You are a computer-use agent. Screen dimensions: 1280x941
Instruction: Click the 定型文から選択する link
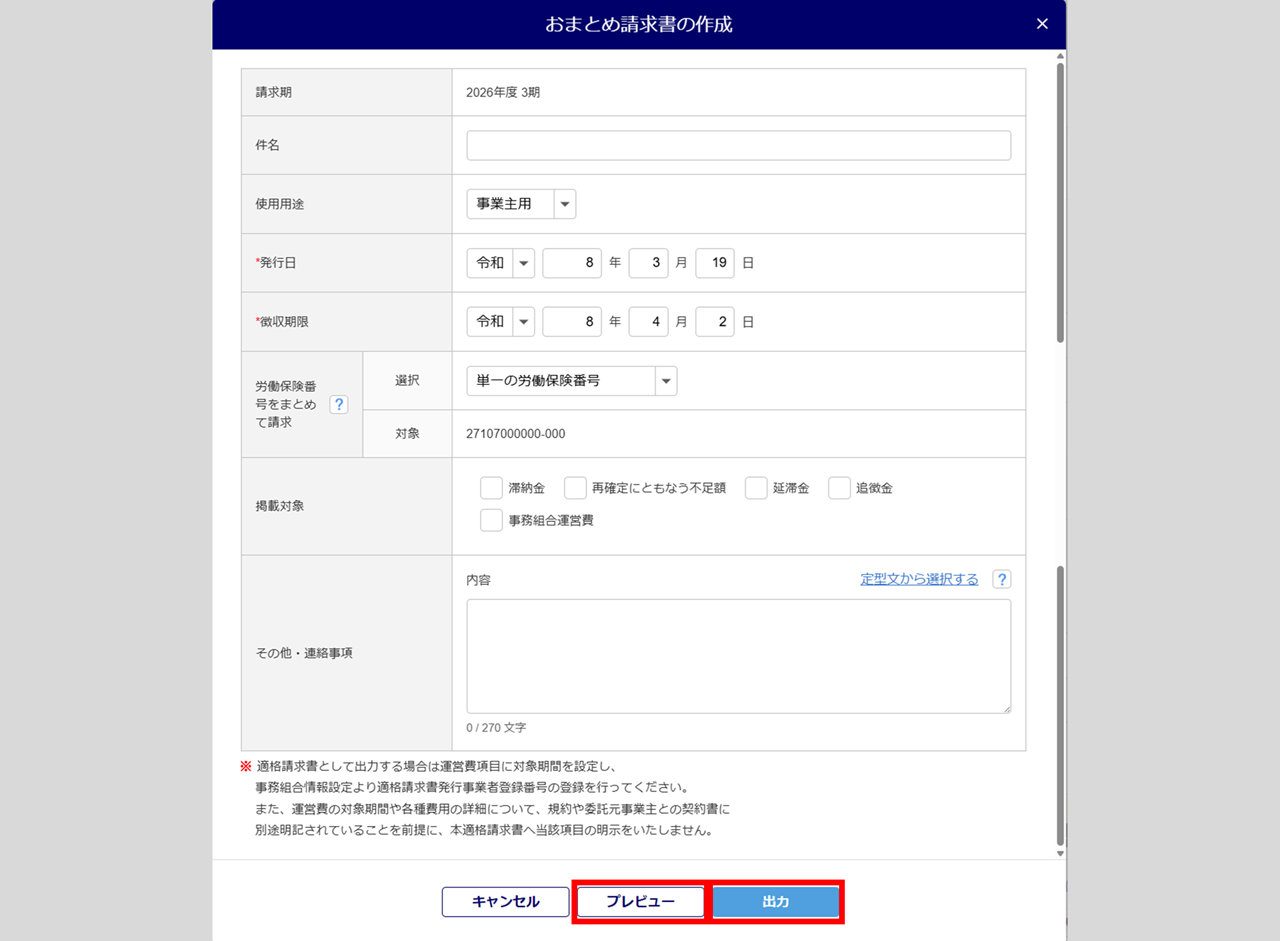click(x=919, y=579)
